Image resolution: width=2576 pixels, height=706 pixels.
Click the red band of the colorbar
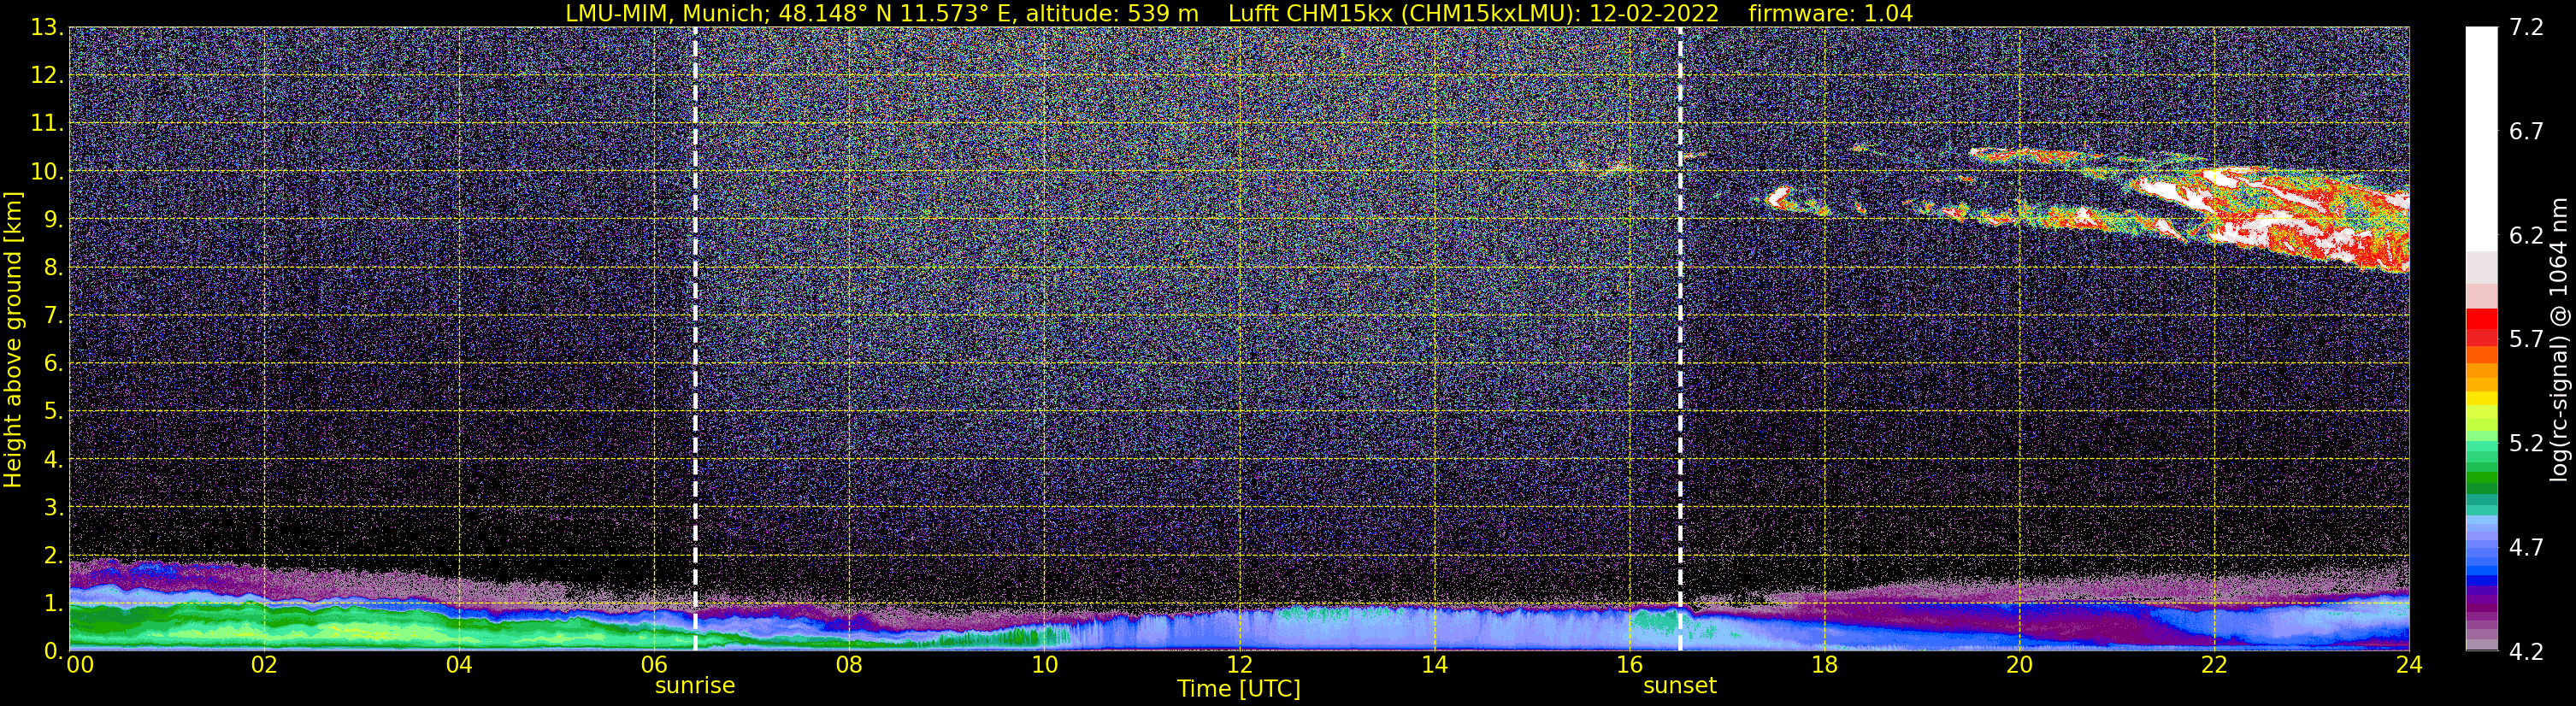(2481, 327)
